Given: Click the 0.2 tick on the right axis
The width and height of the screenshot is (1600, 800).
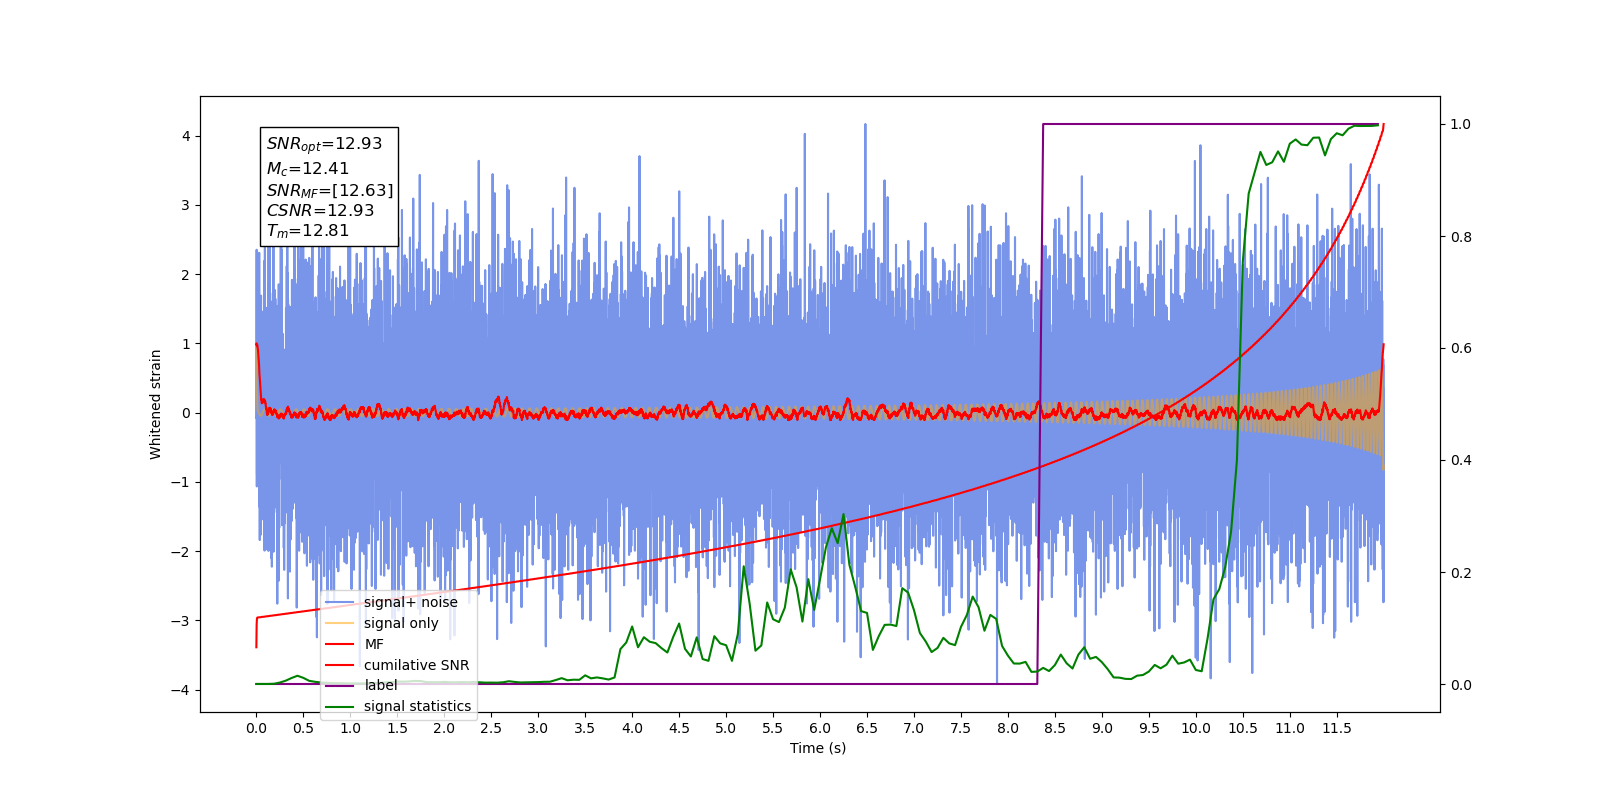Looking at the screenshot, I should (x=1461, y=573).
